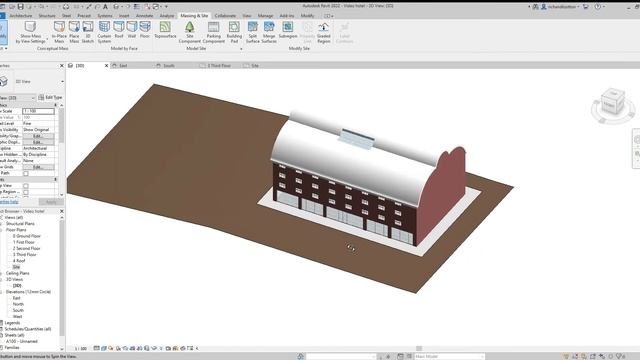Select the Subregion tool

coord(288,30)
